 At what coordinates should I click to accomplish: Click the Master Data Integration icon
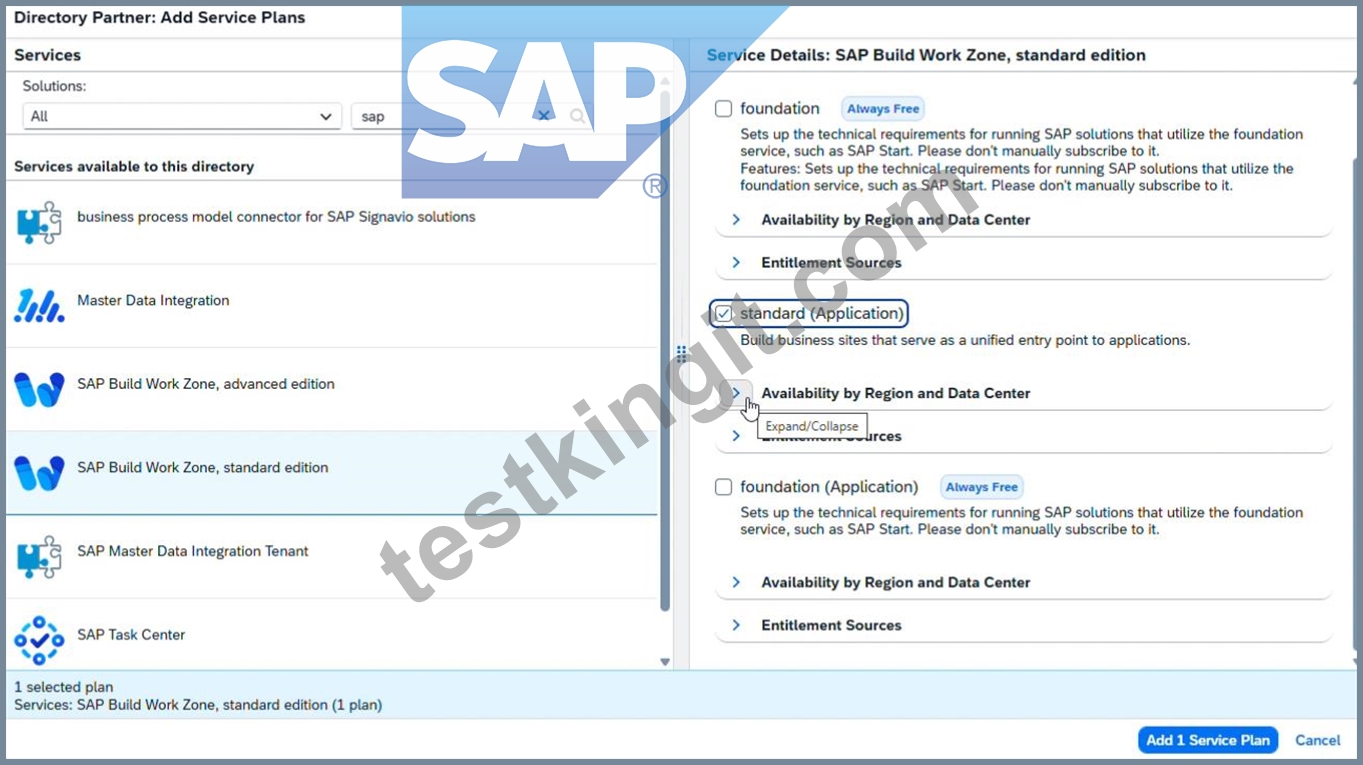pos(39,305)
